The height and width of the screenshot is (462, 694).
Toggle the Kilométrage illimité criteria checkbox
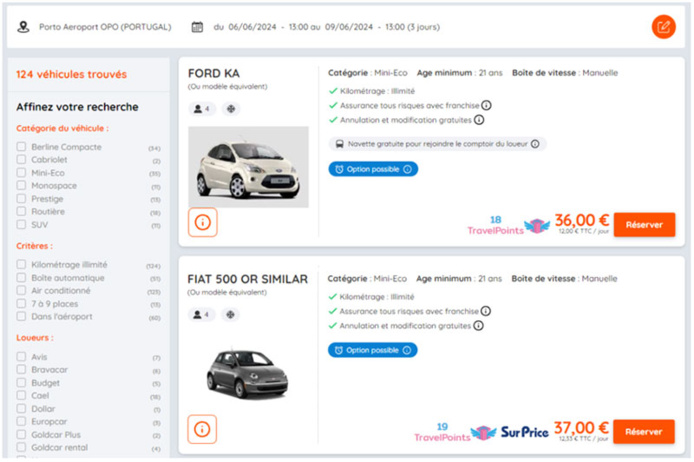[x=21, y=265]
